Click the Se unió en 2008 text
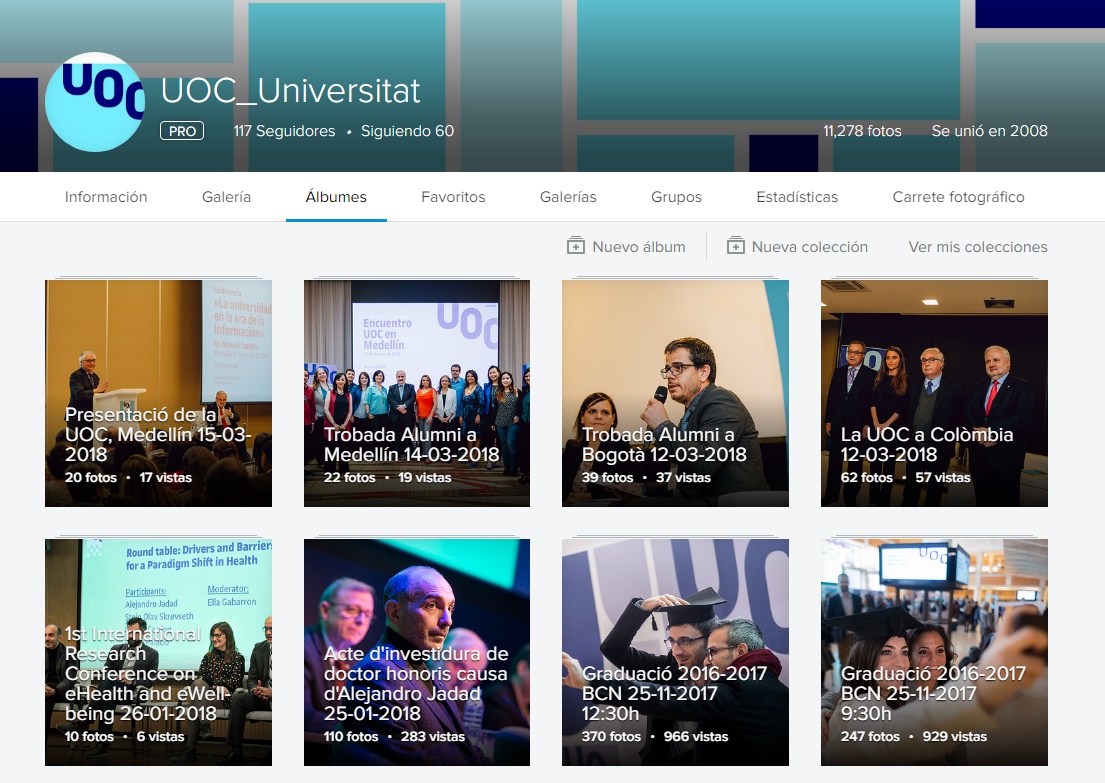 [989, 131]
